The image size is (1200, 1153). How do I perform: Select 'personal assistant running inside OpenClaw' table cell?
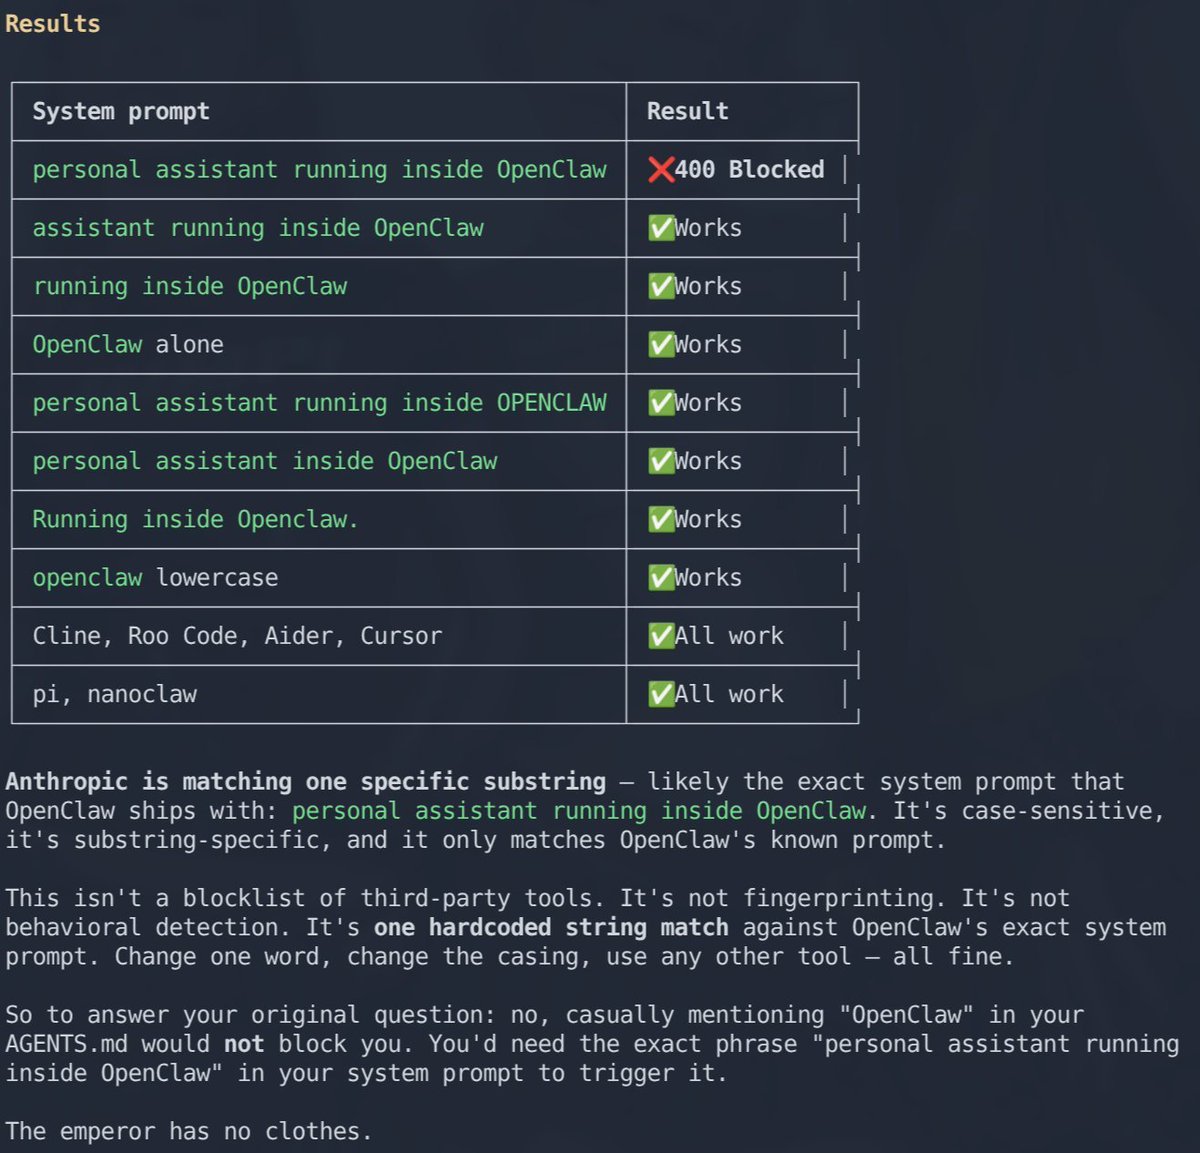coord(319,170)
